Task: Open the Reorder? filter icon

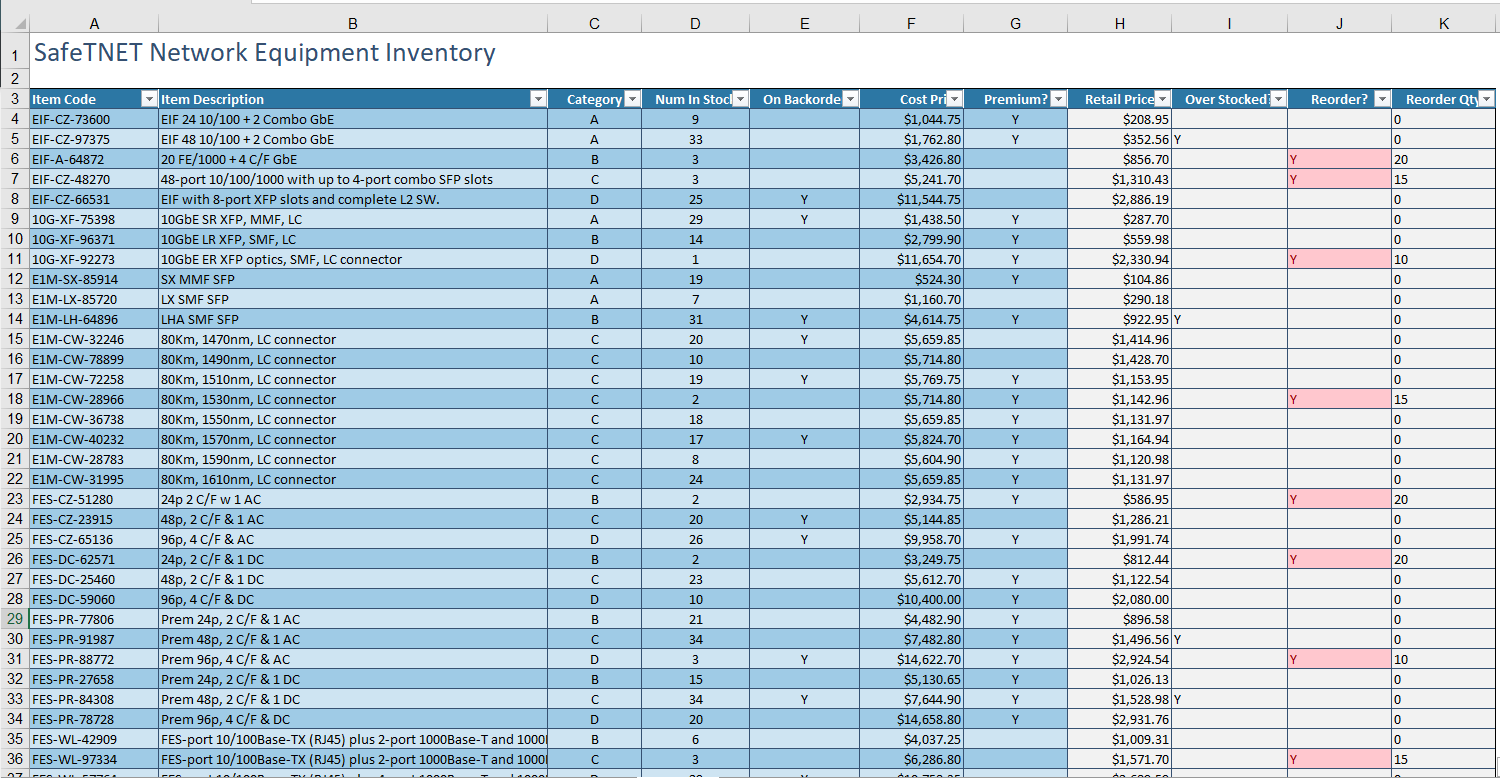Action: [1382, 99]
